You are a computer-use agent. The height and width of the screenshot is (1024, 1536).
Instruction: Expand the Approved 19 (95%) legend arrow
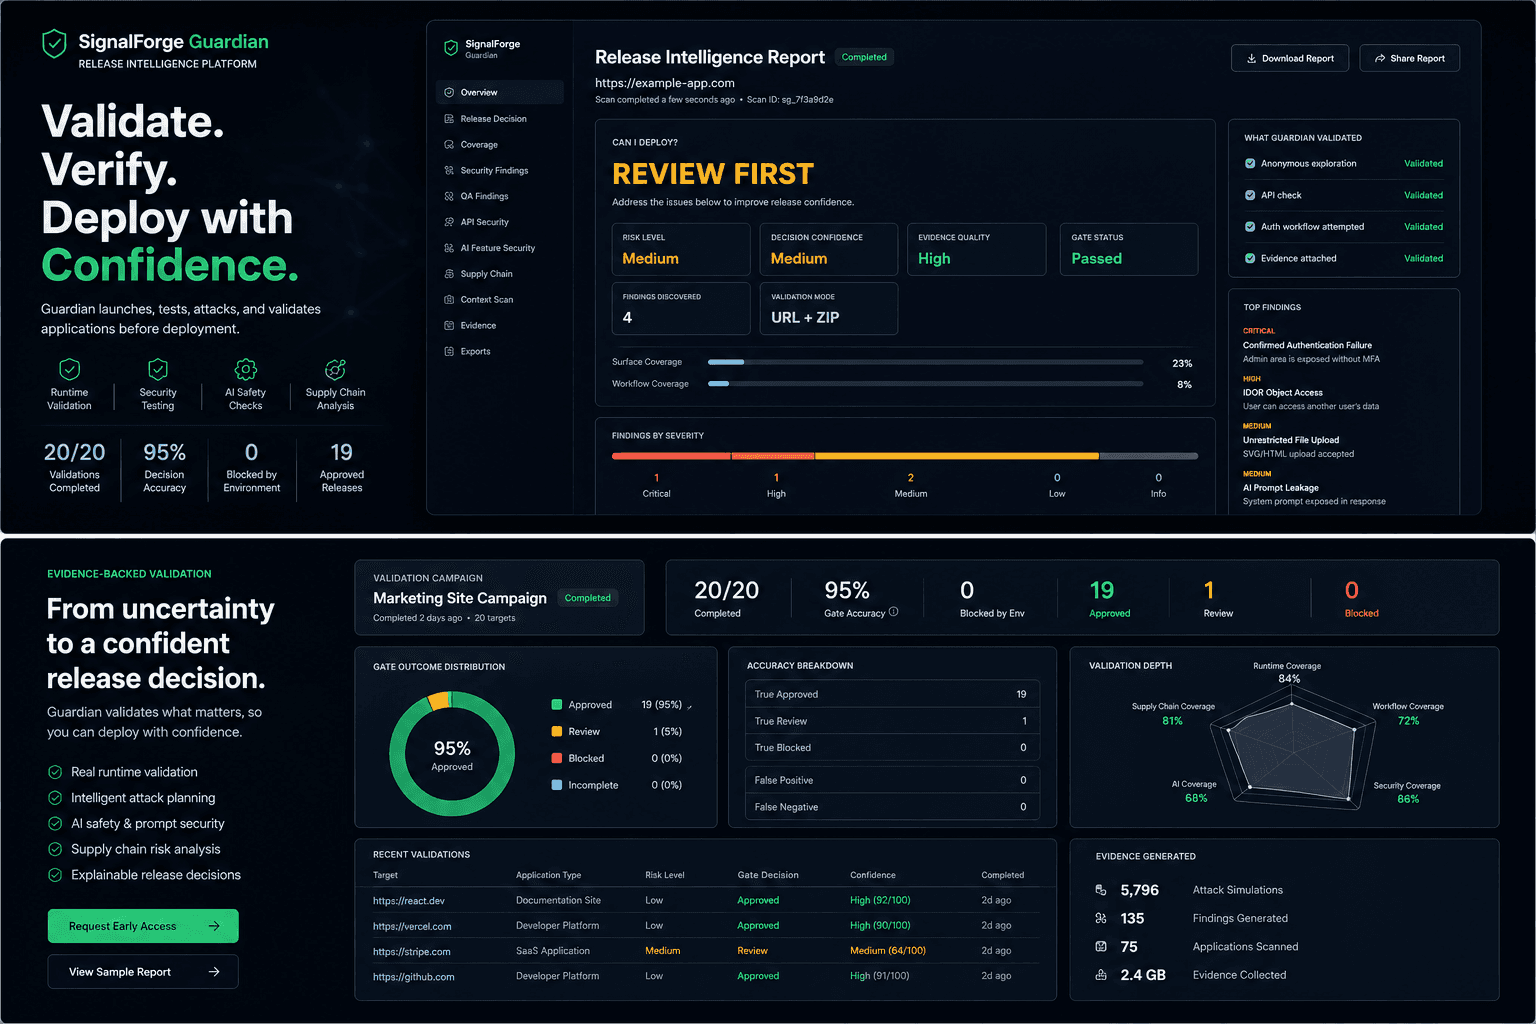point(690,706)
